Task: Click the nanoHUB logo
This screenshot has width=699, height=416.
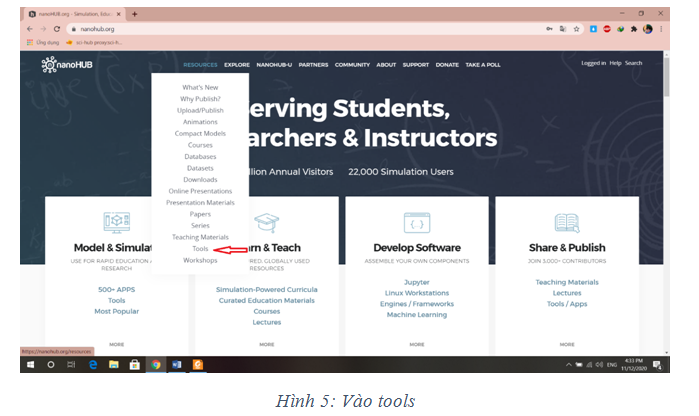Action: pos(66,65)
